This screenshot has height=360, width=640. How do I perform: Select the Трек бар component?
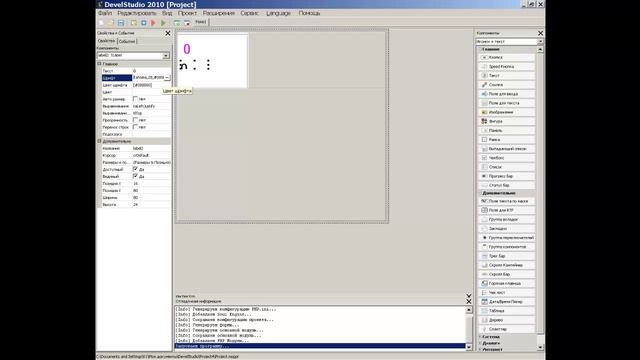click(507, 256)
